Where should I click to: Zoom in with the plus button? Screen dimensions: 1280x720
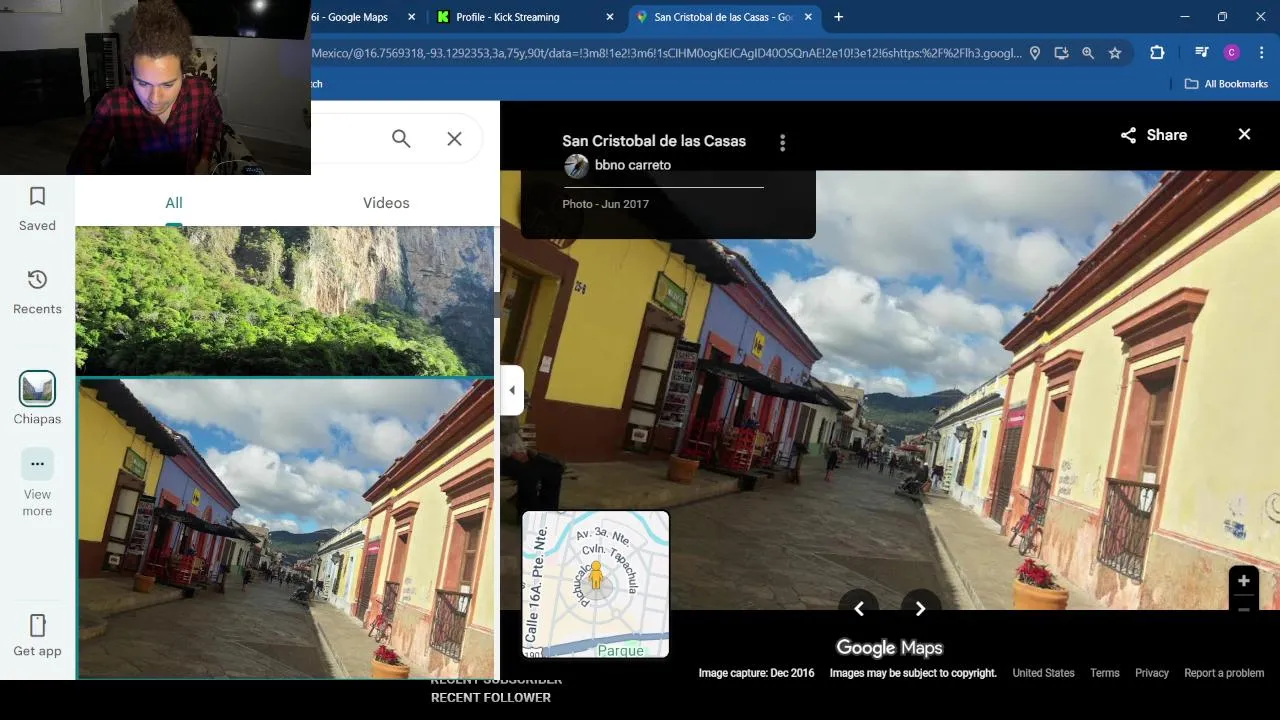click(1243, 581)
